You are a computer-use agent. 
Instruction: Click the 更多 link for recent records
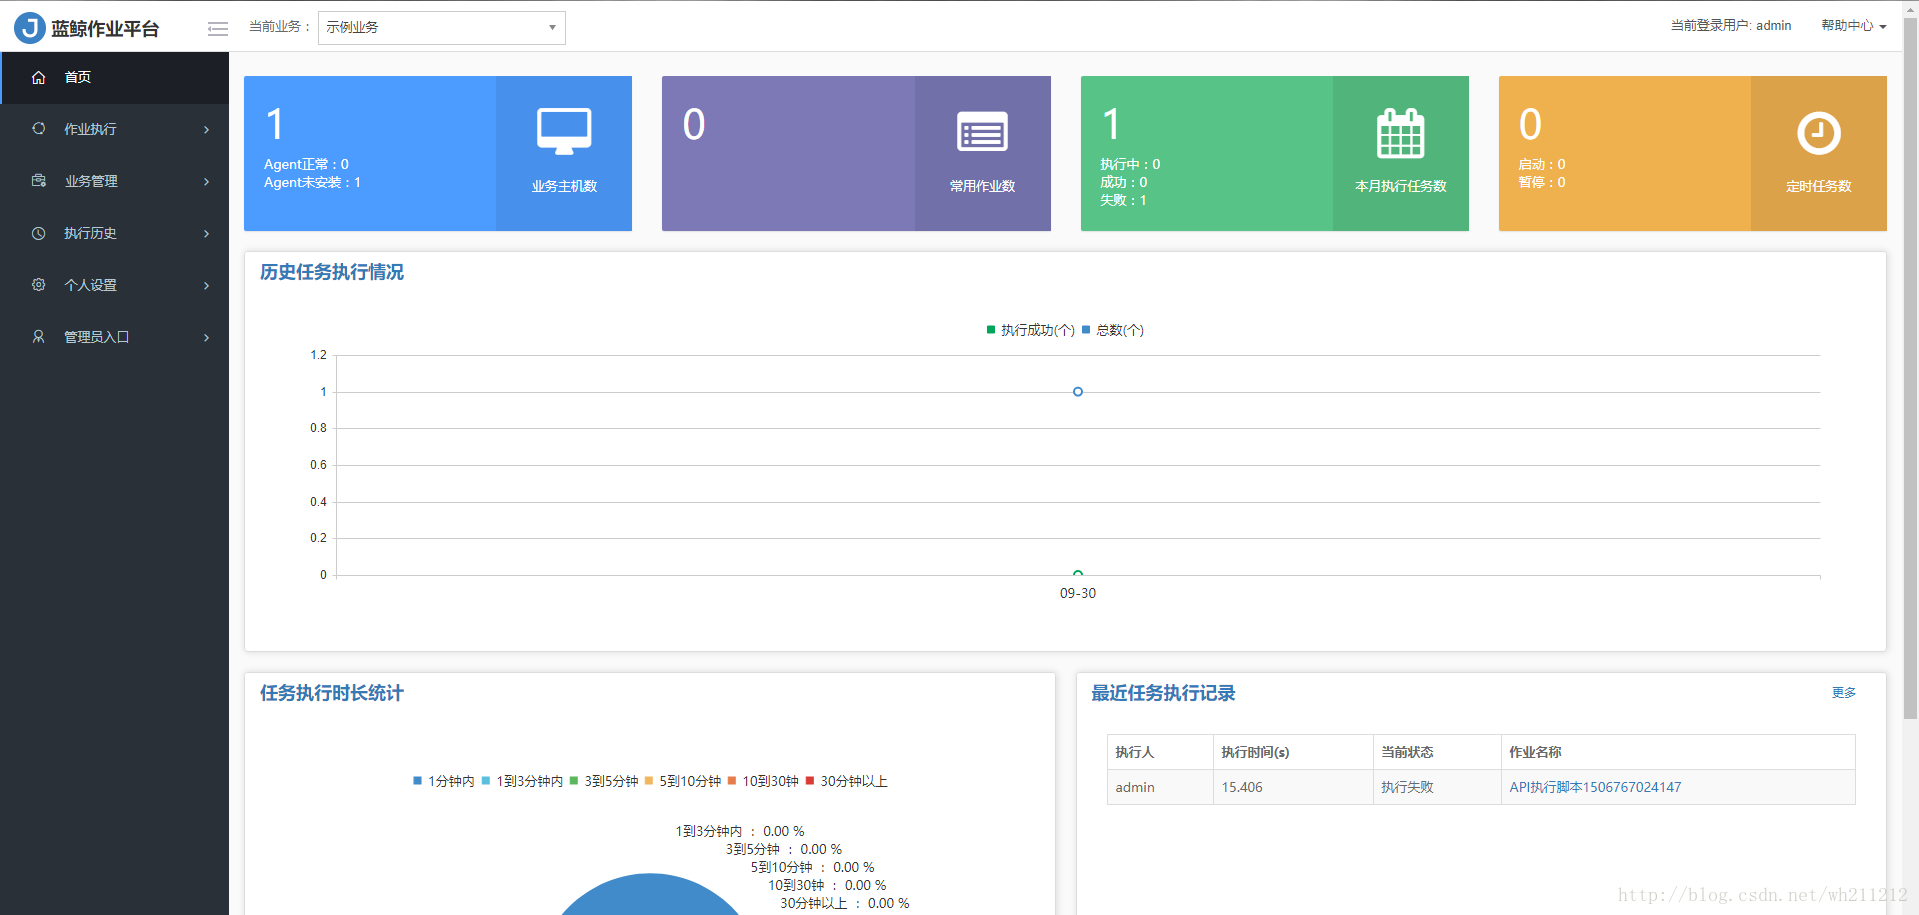1844,693
